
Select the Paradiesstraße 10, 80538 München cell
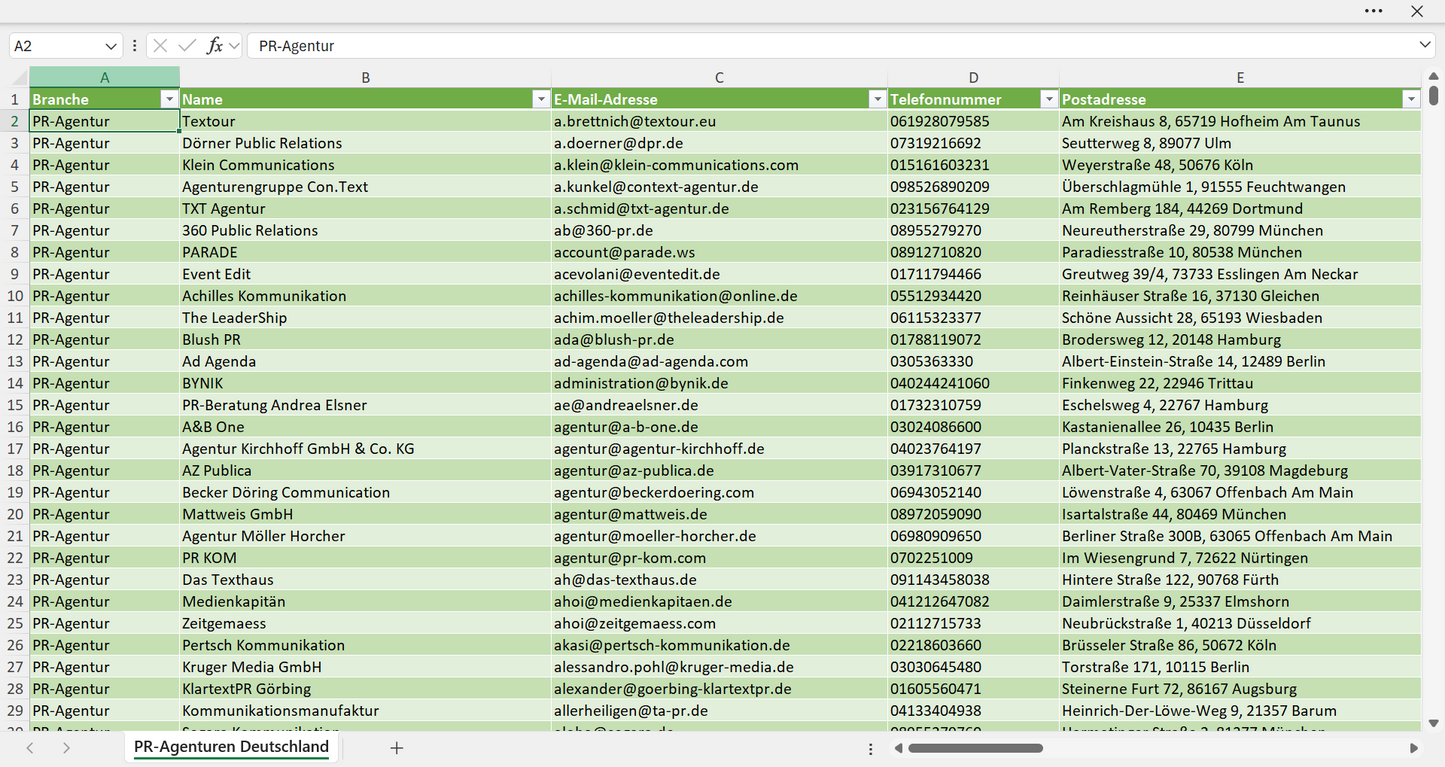tap(1240, 252)
